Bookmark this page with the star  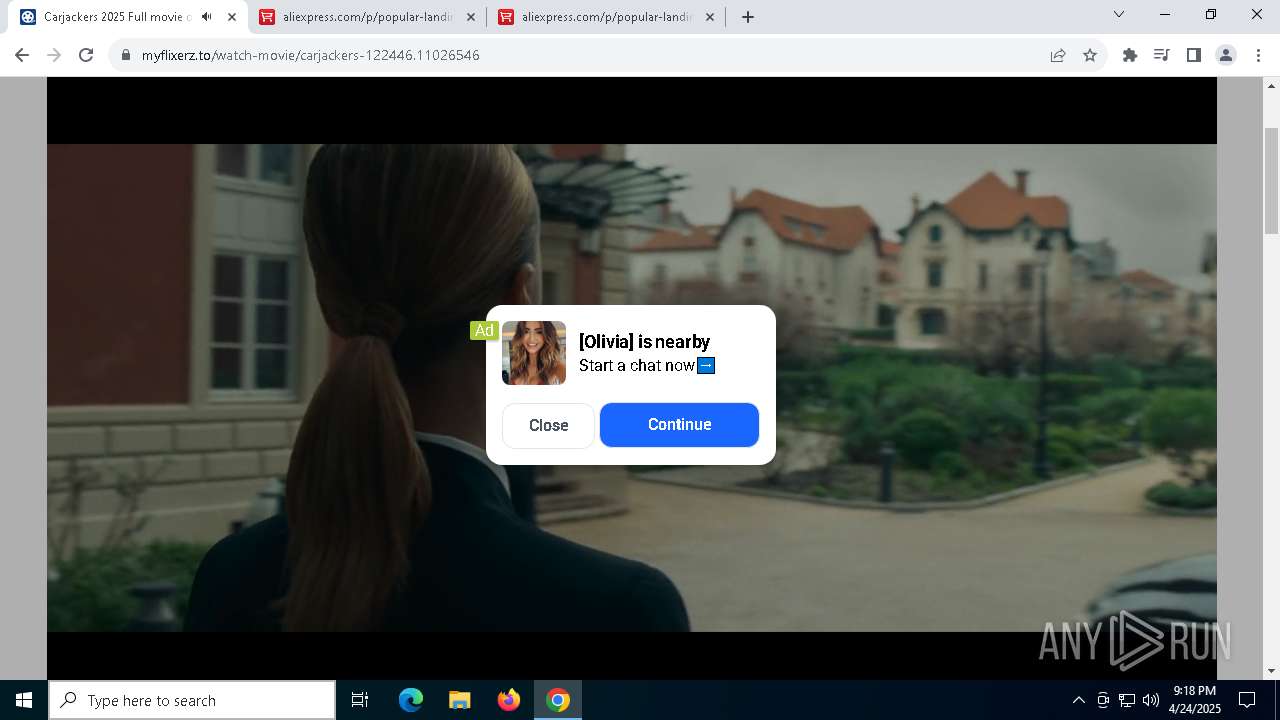1090,55
